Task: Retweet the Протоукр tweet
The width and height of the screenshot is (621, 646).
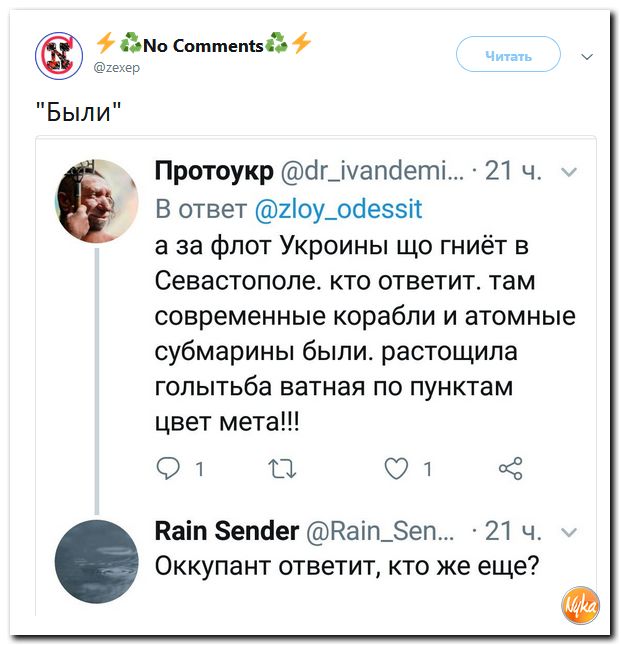Action: [282, 469]
